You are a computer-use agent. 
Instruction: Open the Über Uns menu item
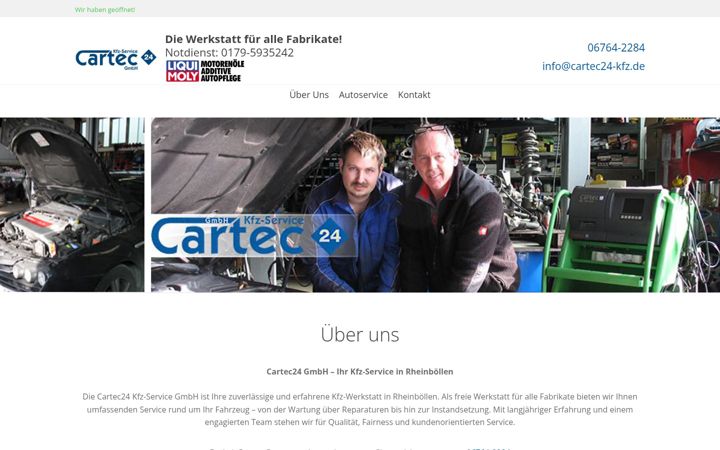[x=309, y=95]
